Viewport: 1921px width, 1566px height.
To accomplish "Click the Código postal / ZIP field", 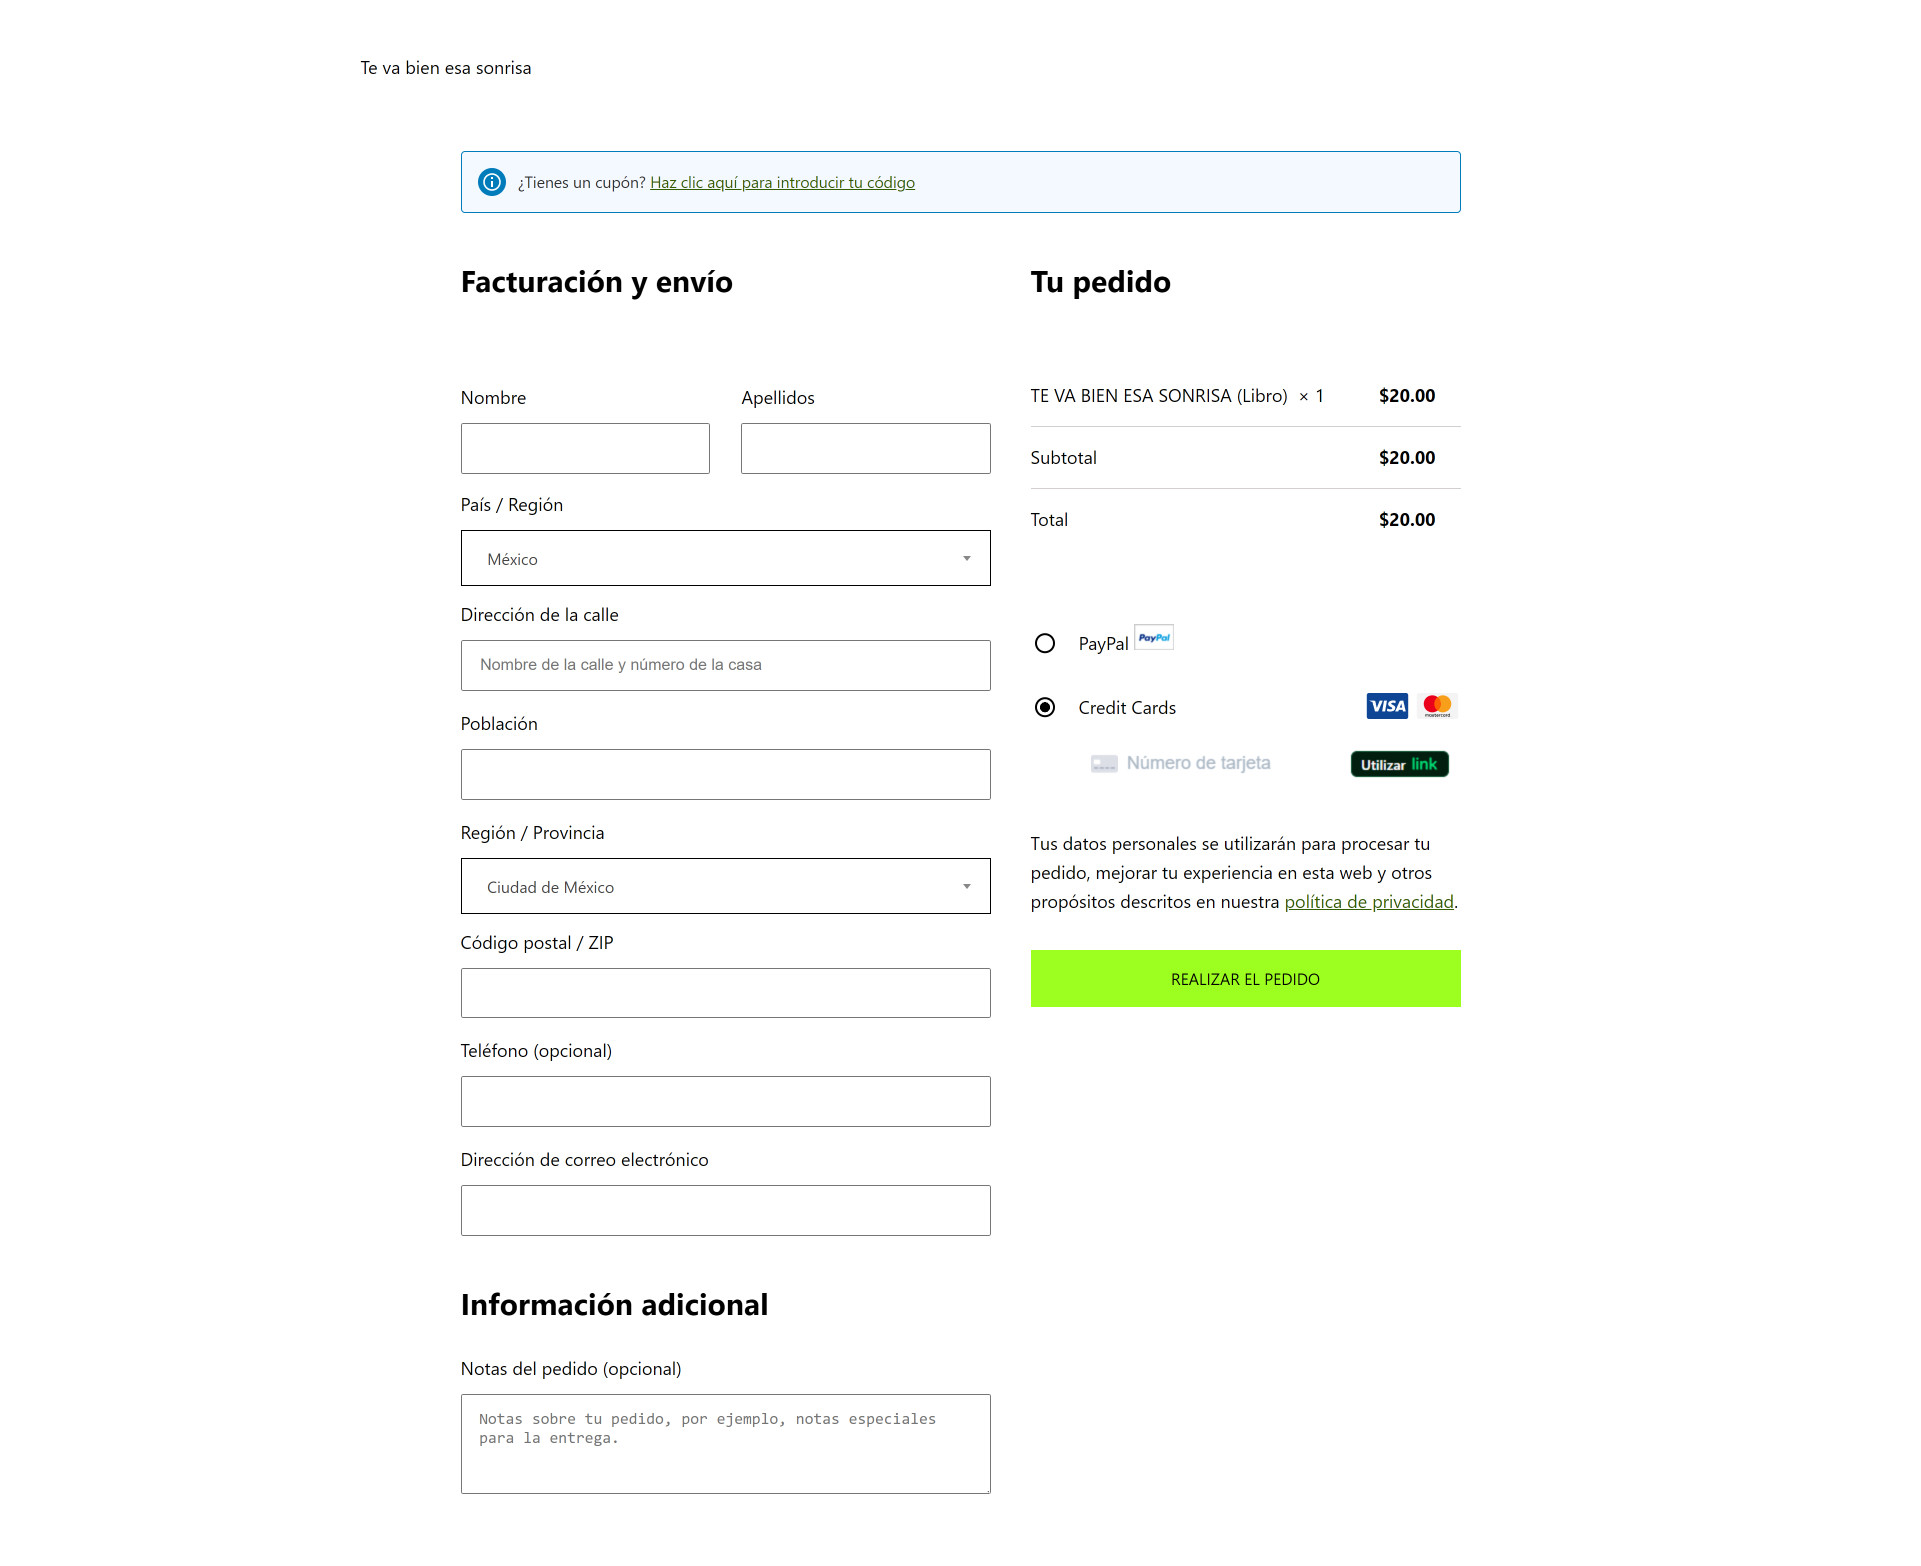I will click(x=725, y=993).
